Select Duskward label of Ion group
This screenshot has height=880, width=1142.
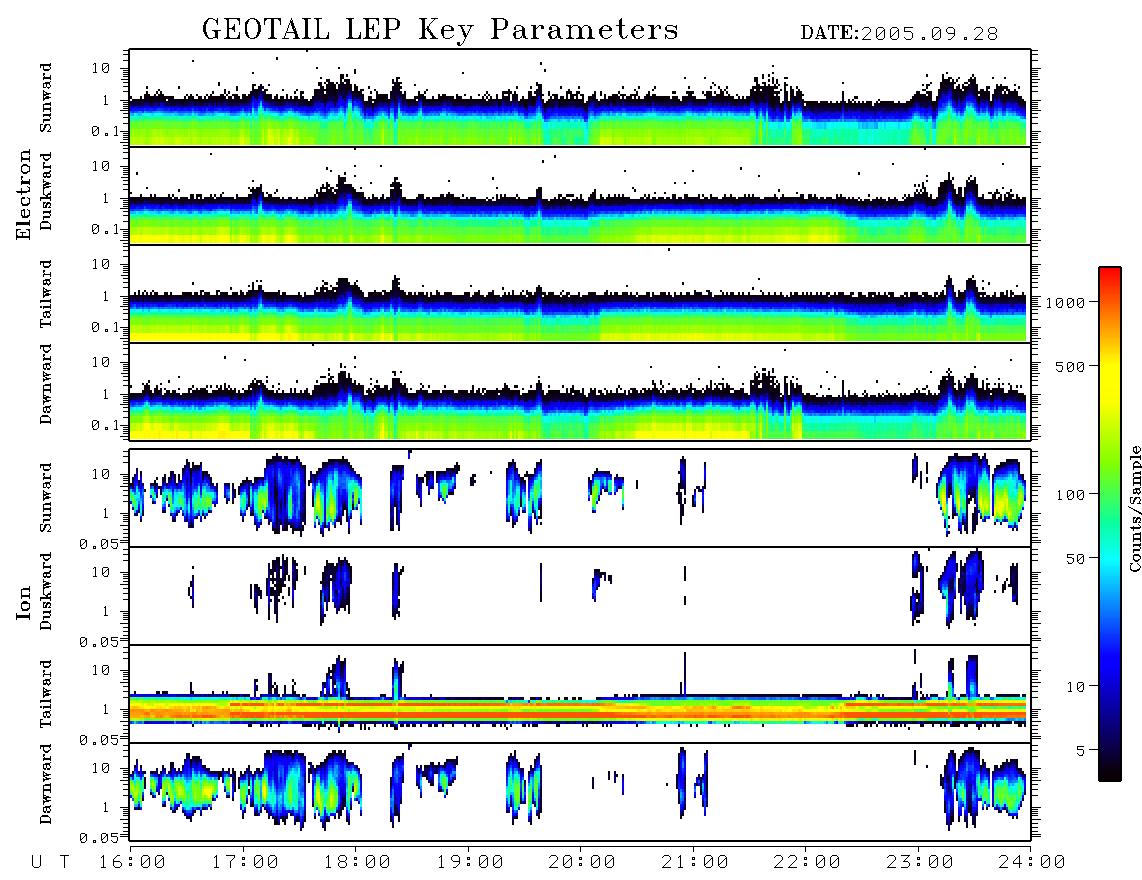(x=46, y=591)
